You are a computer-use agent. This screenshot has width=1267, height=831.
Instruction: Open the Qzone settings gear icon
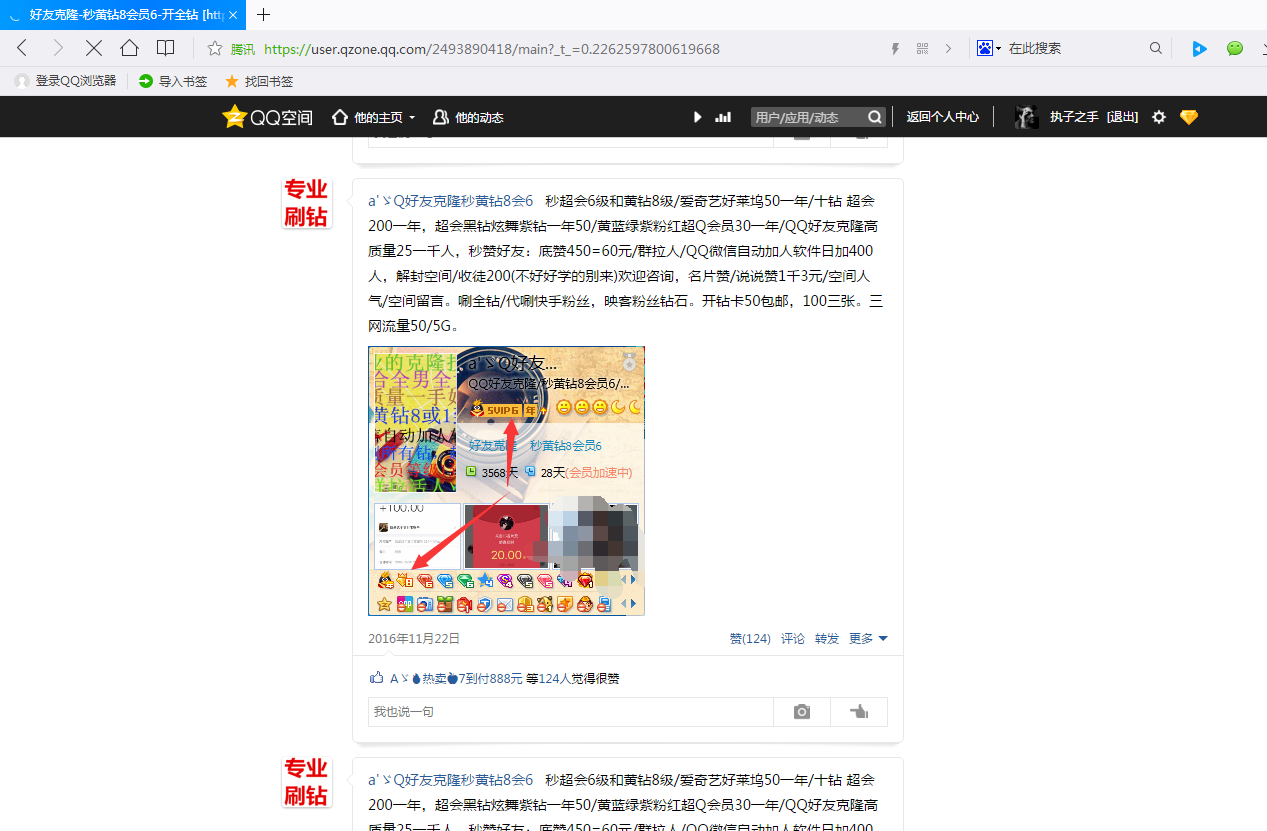pyautogui.click(x=1159, y=117)
